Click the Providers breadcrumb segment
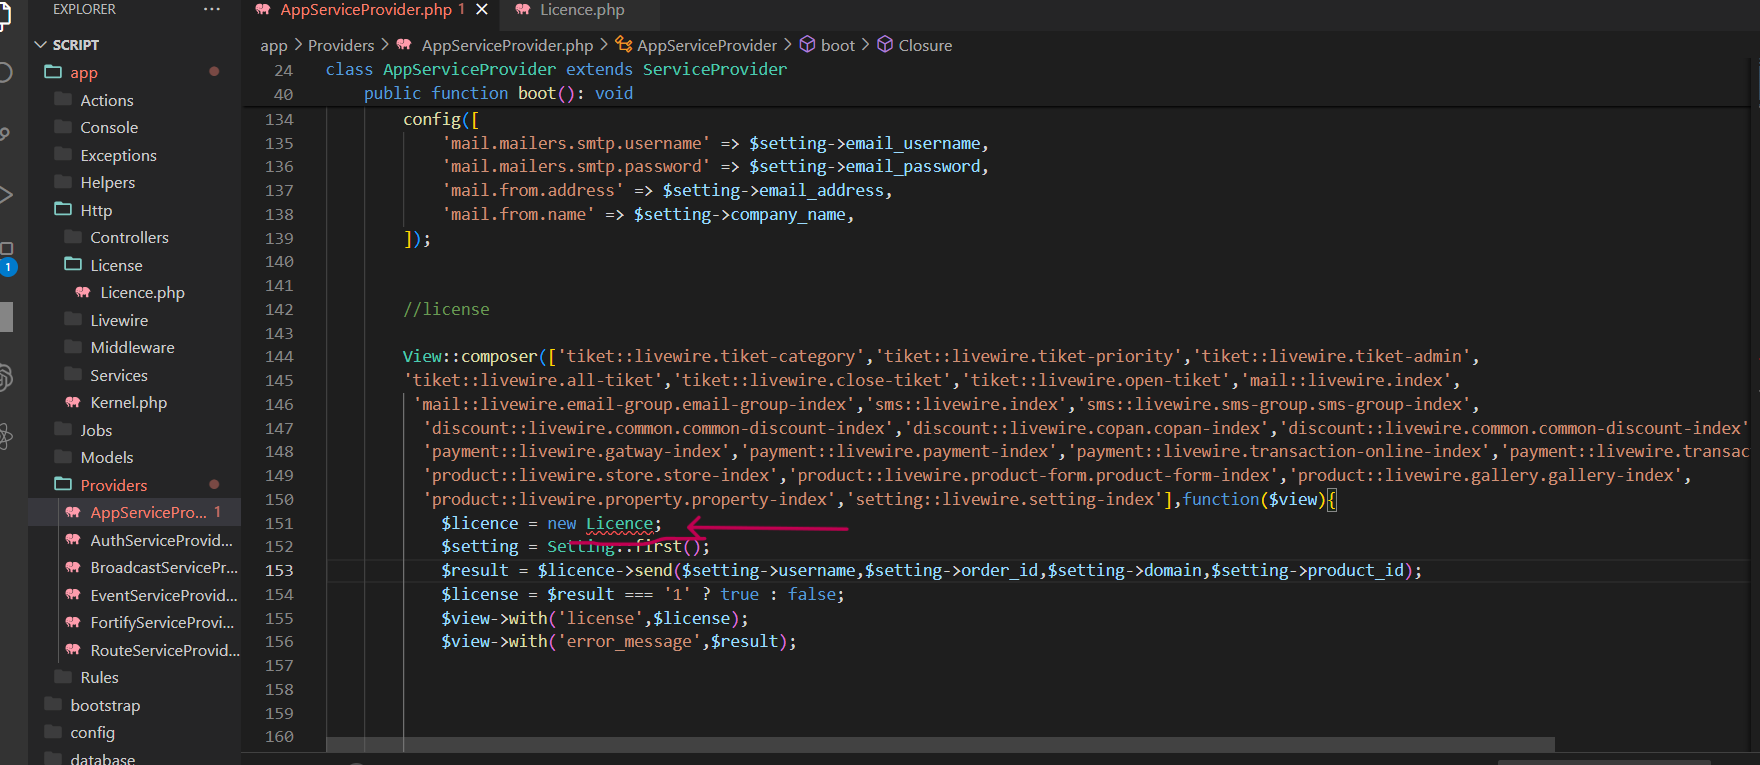1760x765 pixels. 341,46
